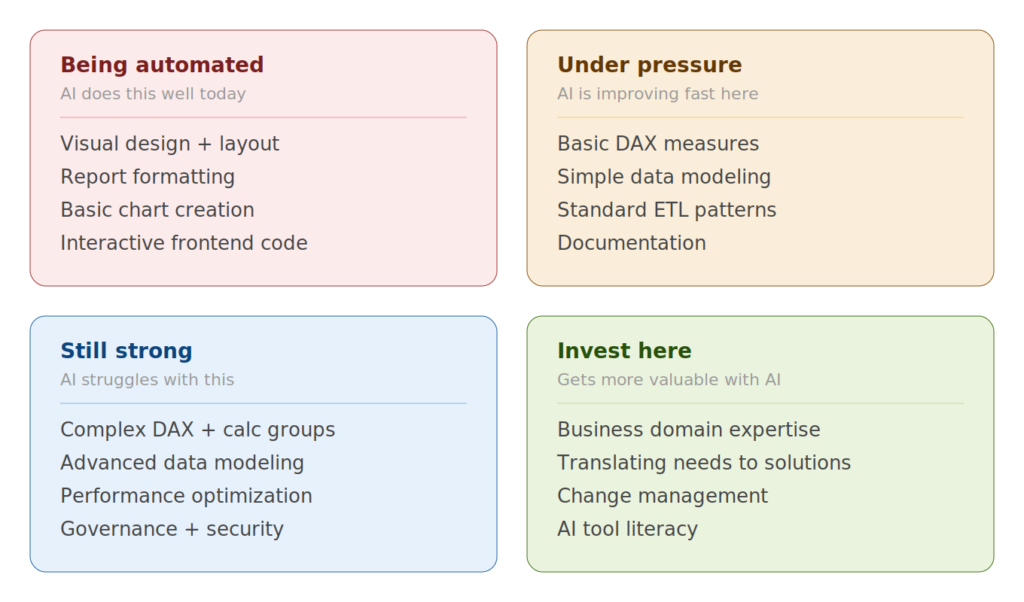
Task: Choose "Interactive frontend code" item
Action: pyautogui.click(x=184, y=243)
